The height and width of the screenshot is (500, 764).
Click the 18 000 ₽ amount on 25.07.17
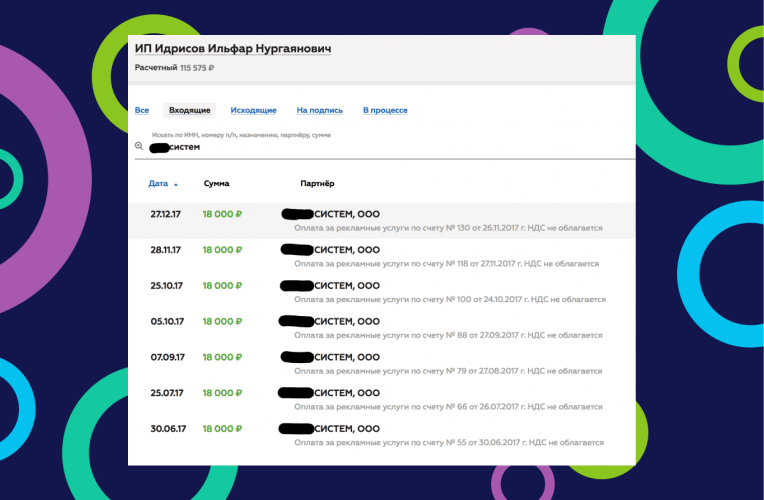tap(222, 393)
